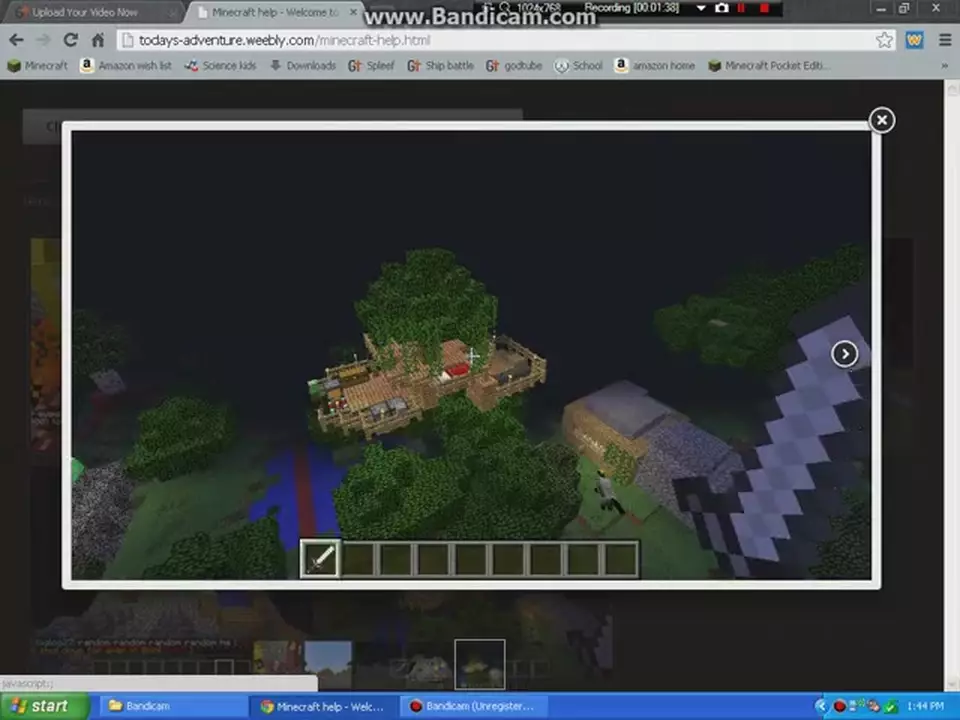960x720 pixels.
Task: Open the browser home page icon
Action: [98, 40]
